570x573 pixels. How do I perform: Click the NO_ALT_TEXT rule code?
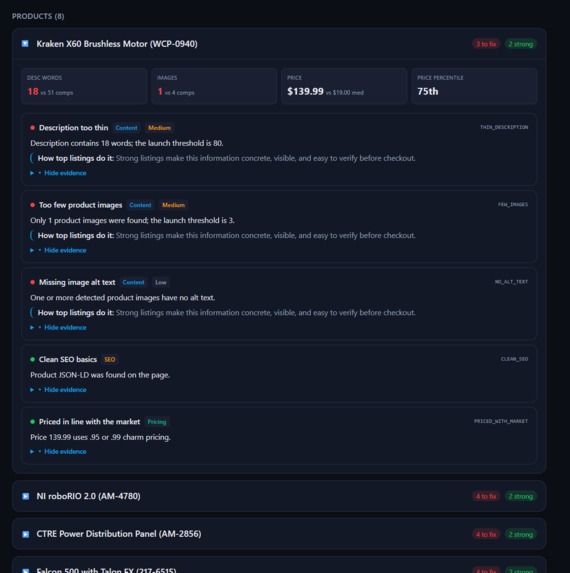[511, 282]
